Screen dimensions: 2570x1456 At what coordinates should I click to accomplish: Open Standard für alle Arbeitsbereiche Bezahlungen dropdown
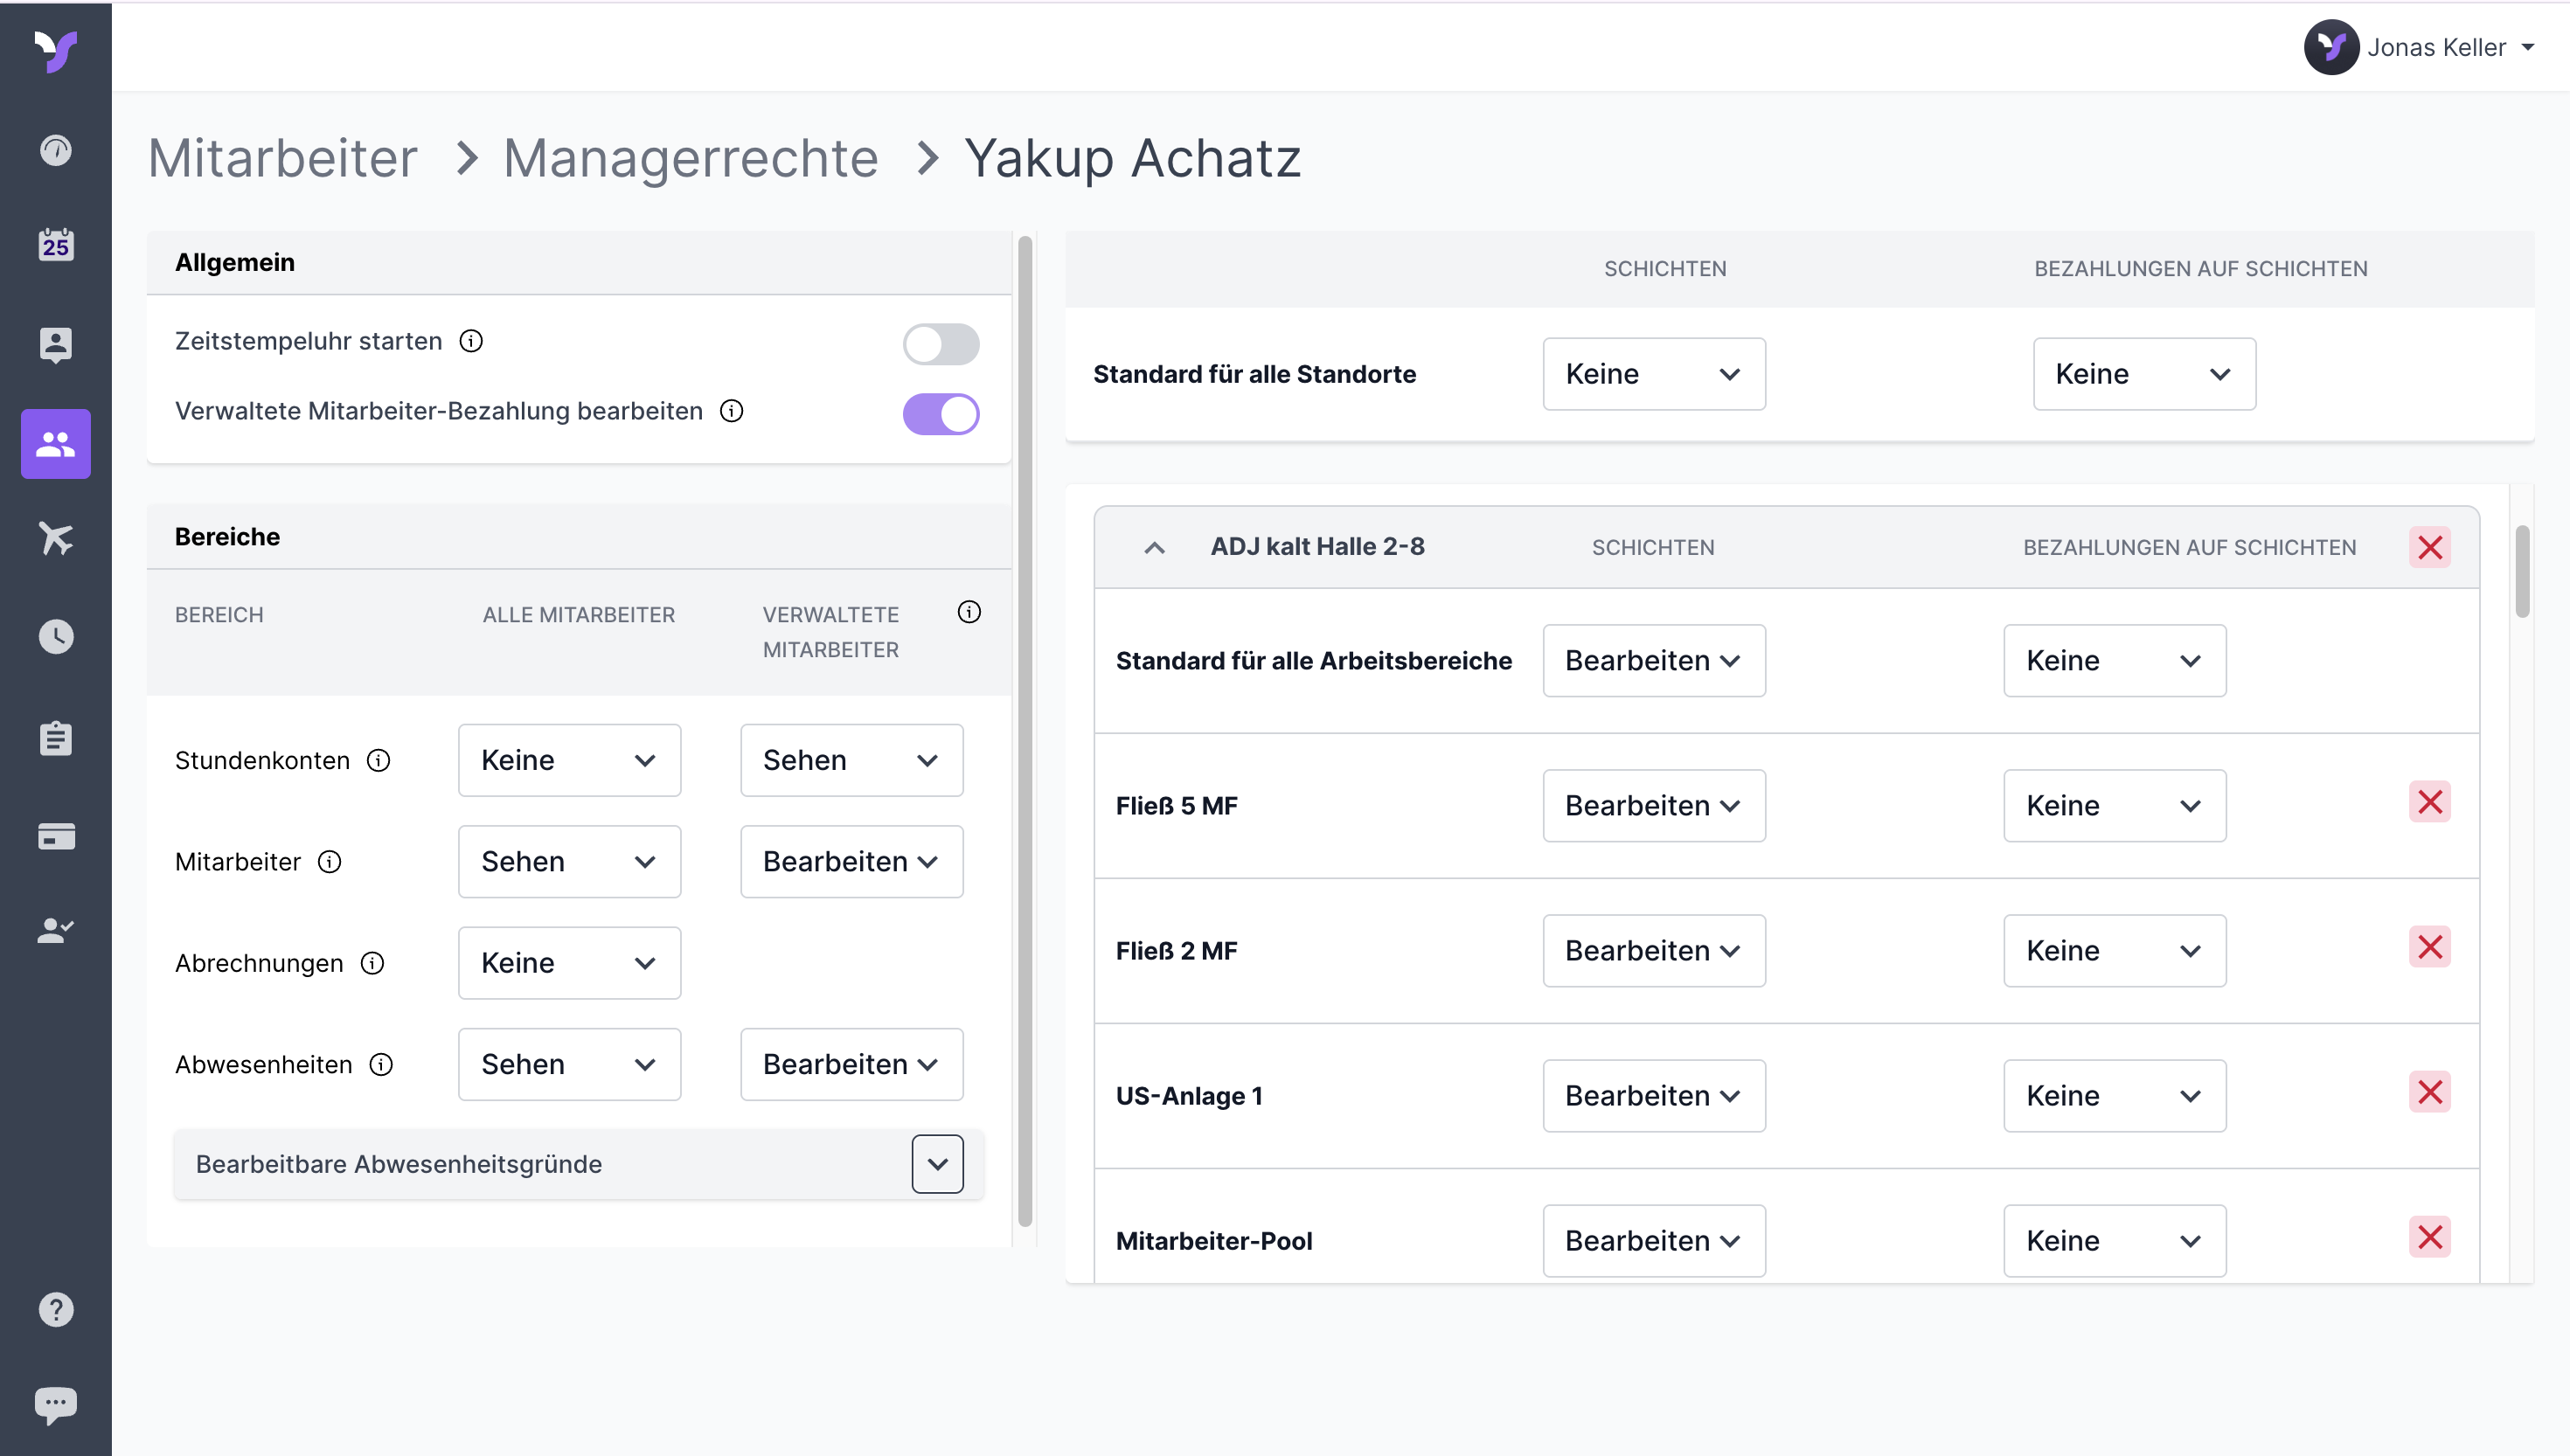pyautogui.click(x=2116, y=661)
